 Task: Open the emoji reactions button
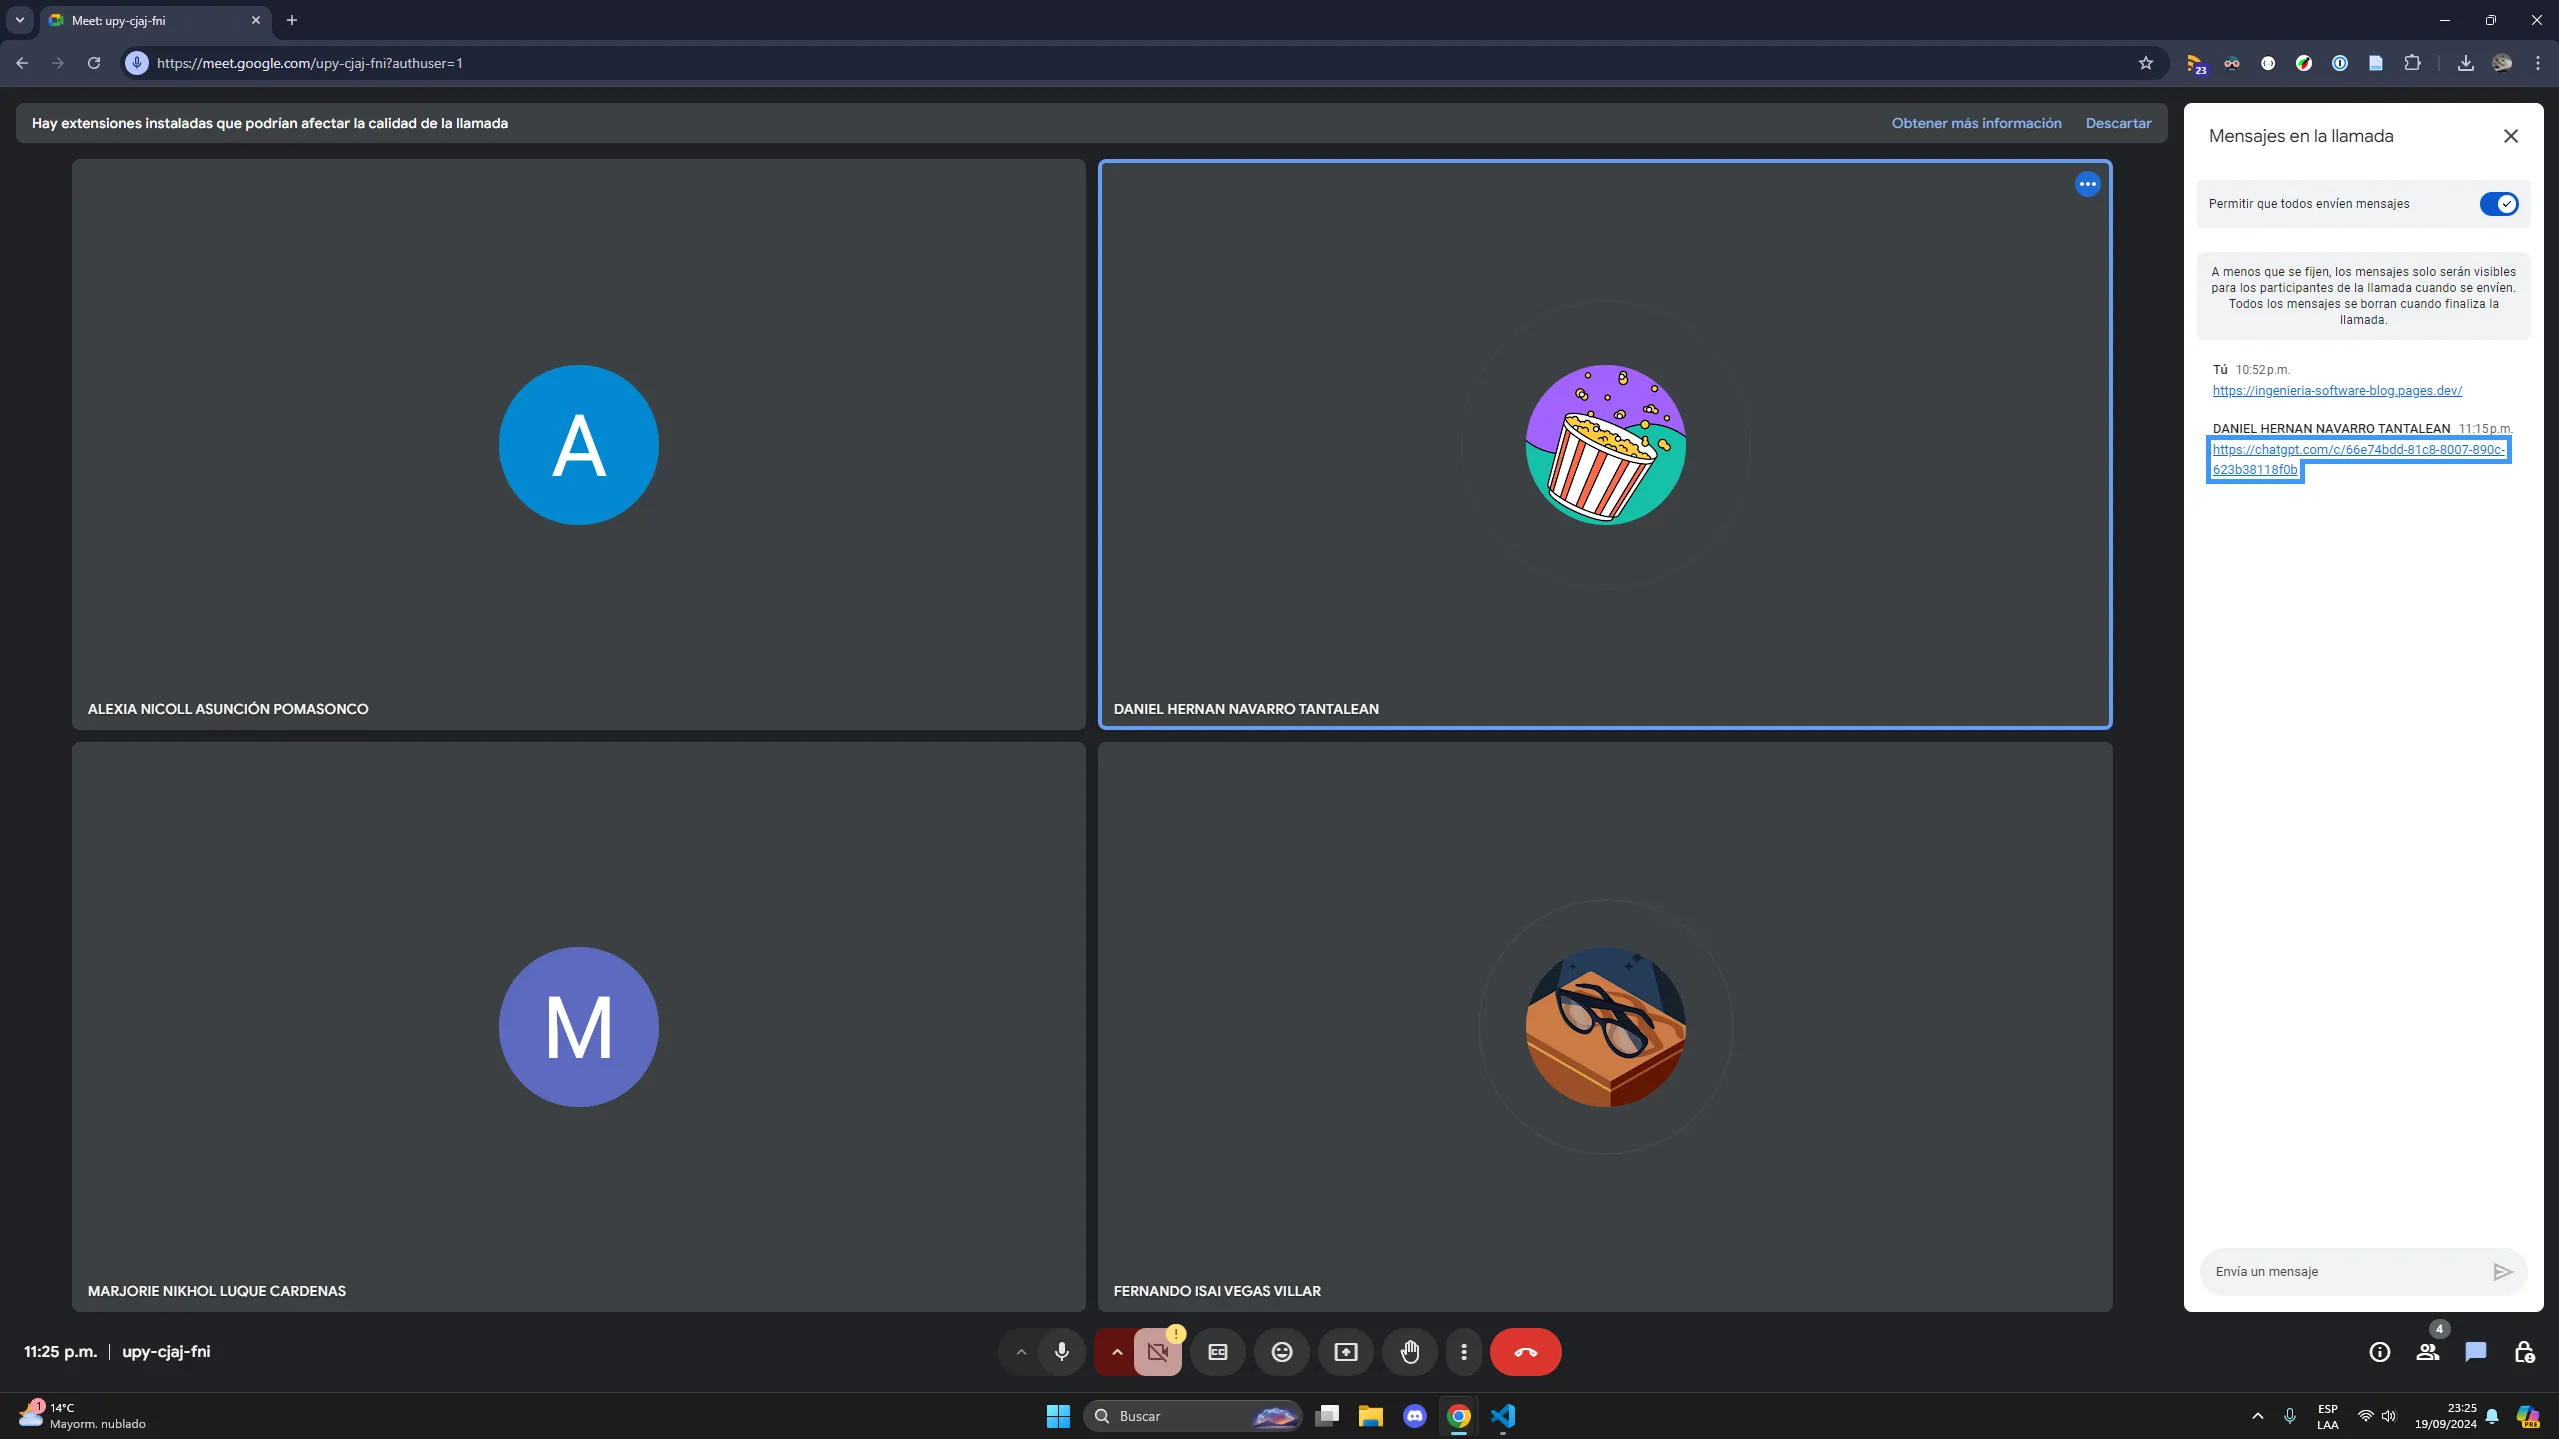click(1282, 1352)
